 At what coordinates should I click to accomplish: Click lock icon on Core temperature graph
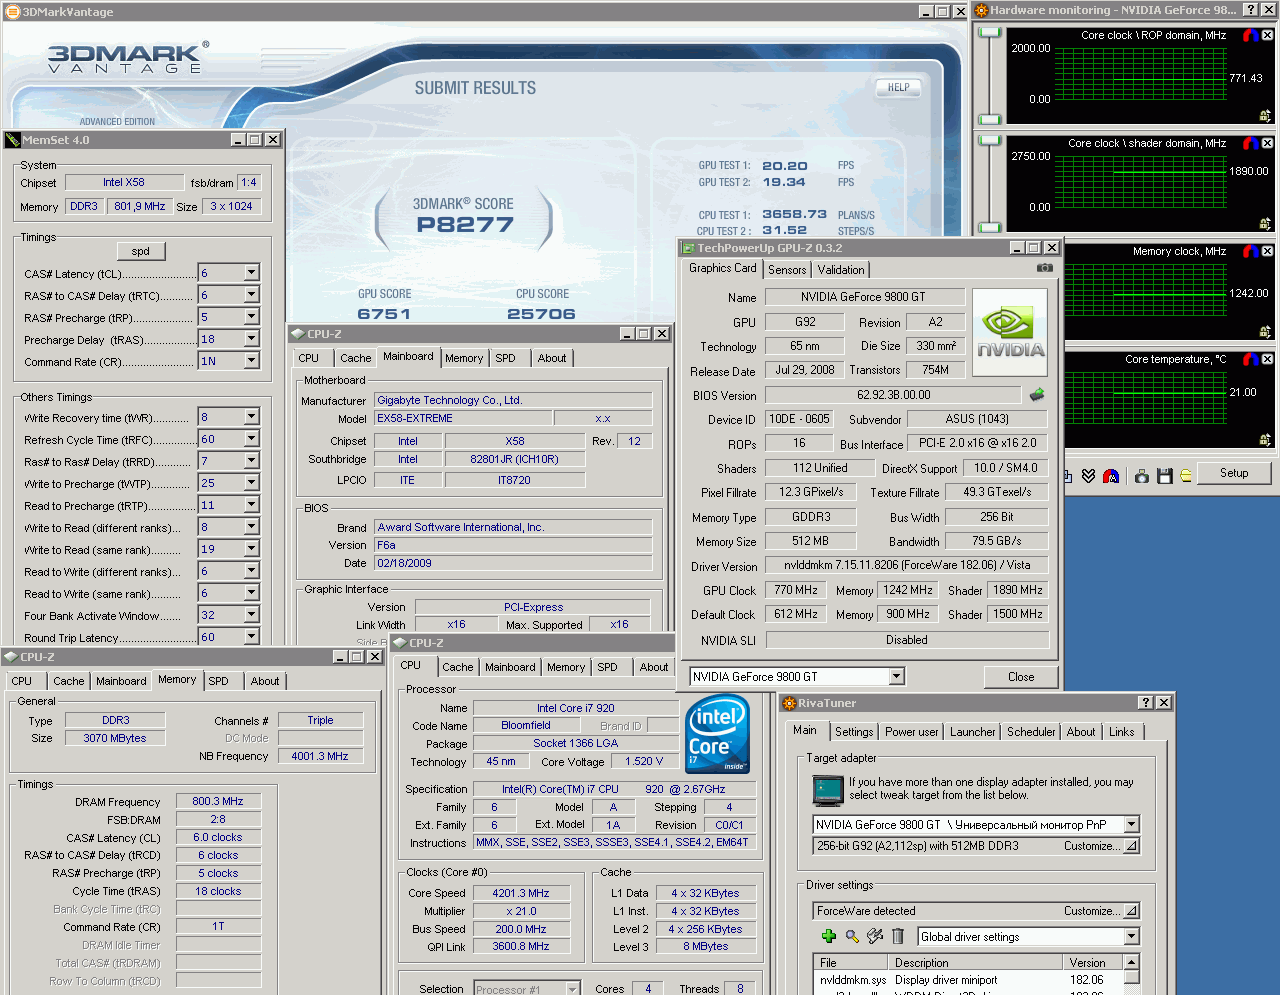point(1265,440)
